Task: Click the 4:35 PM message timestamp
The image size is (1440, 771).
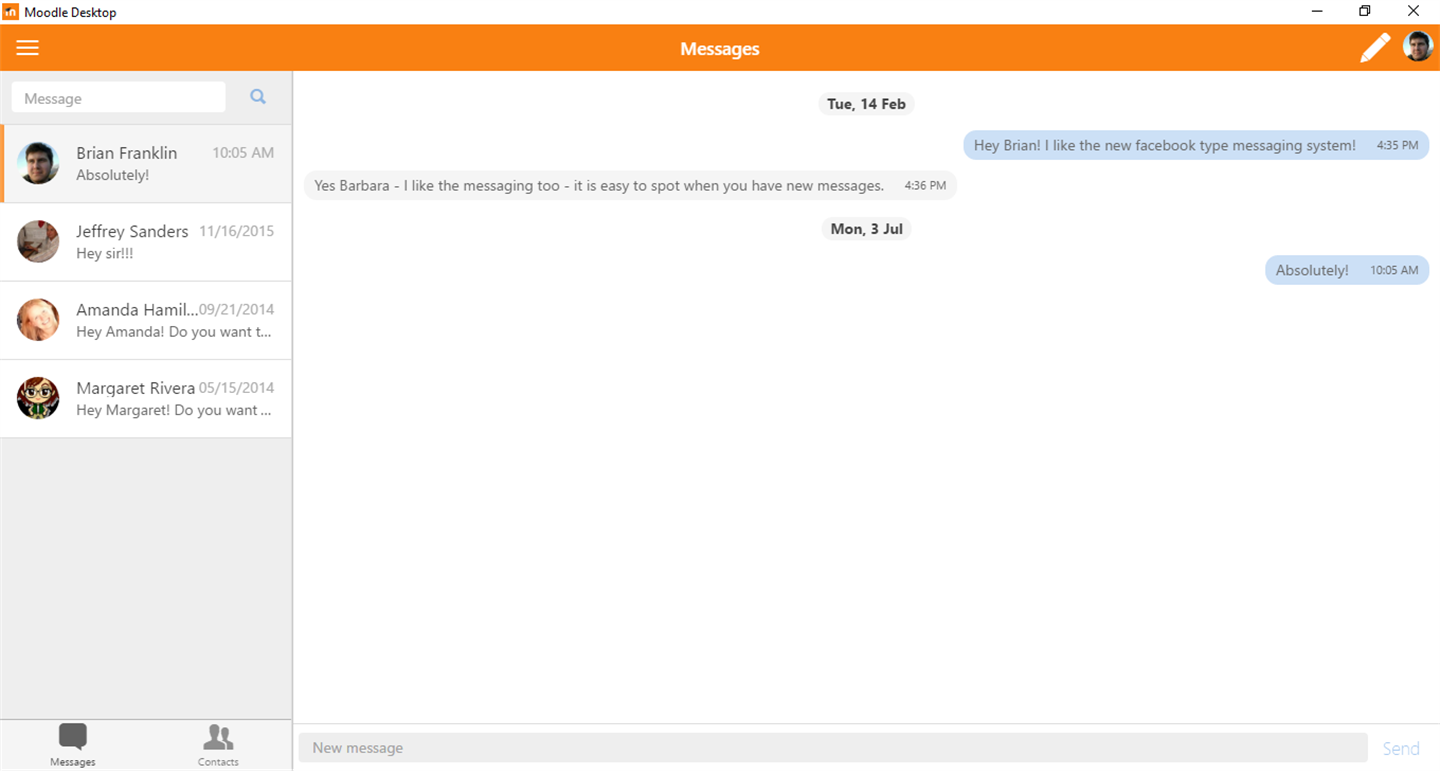Action: [1397, 146]
